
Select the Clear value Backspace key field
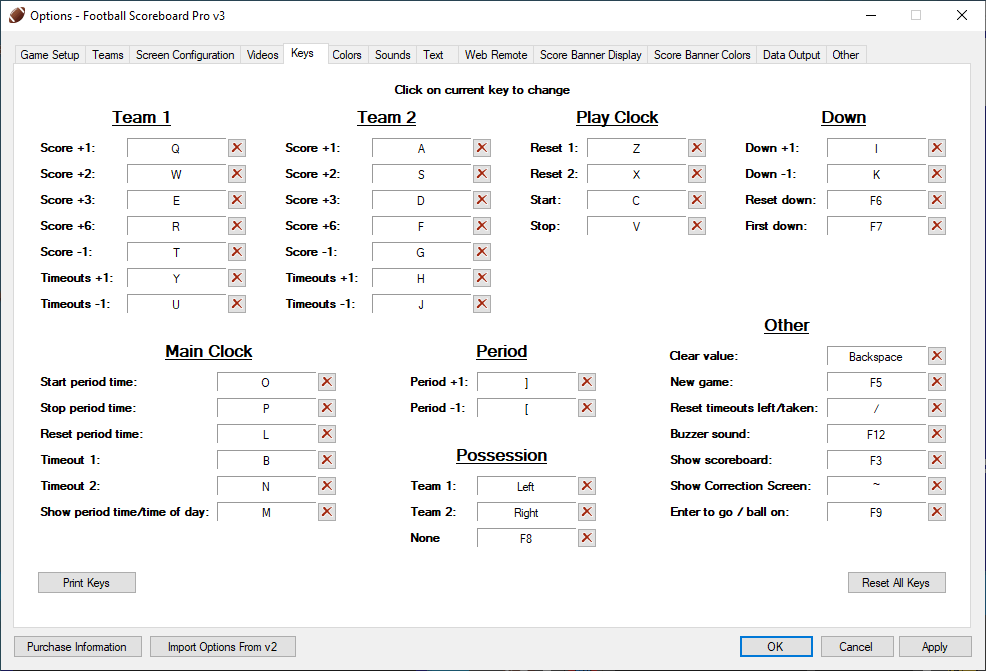pyautogui.click(x=875, y=357)
